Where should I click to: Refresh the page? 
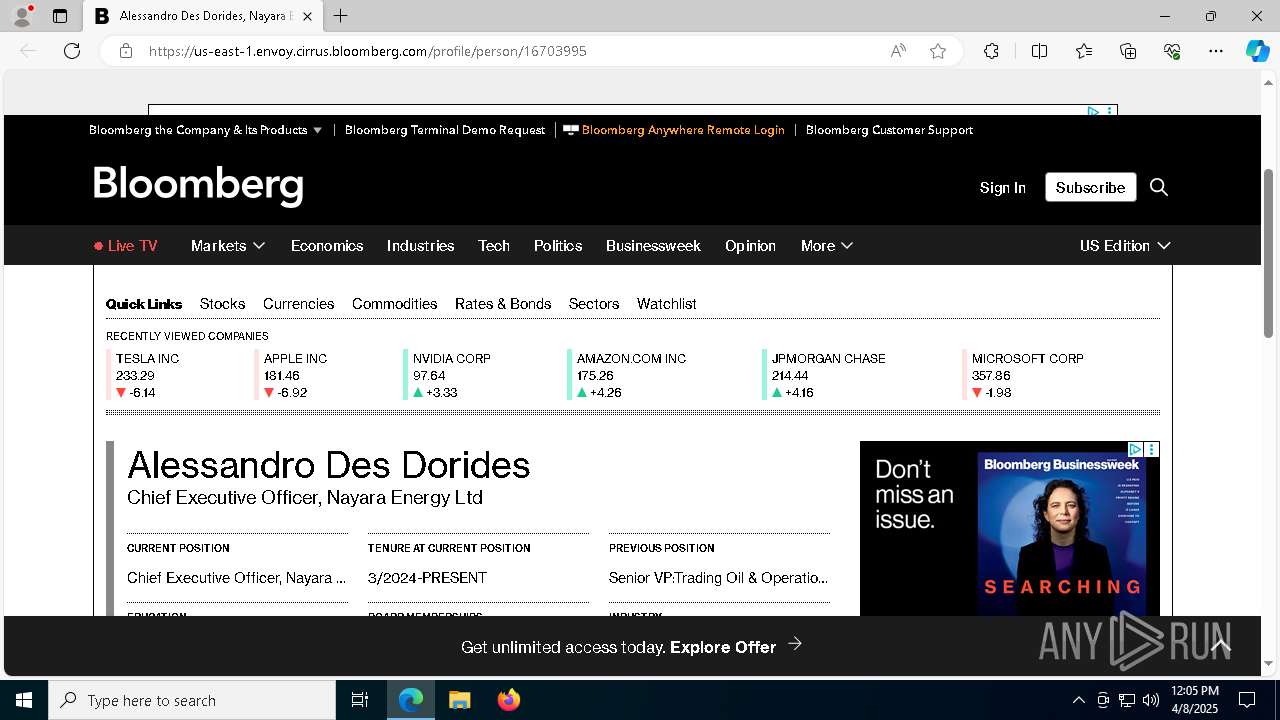72,51
